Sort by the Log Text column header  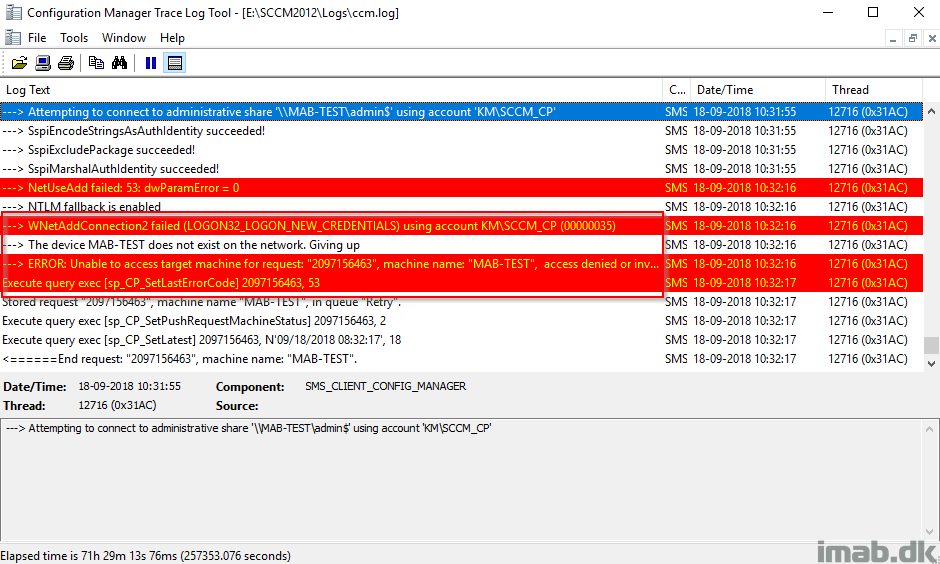331,90
